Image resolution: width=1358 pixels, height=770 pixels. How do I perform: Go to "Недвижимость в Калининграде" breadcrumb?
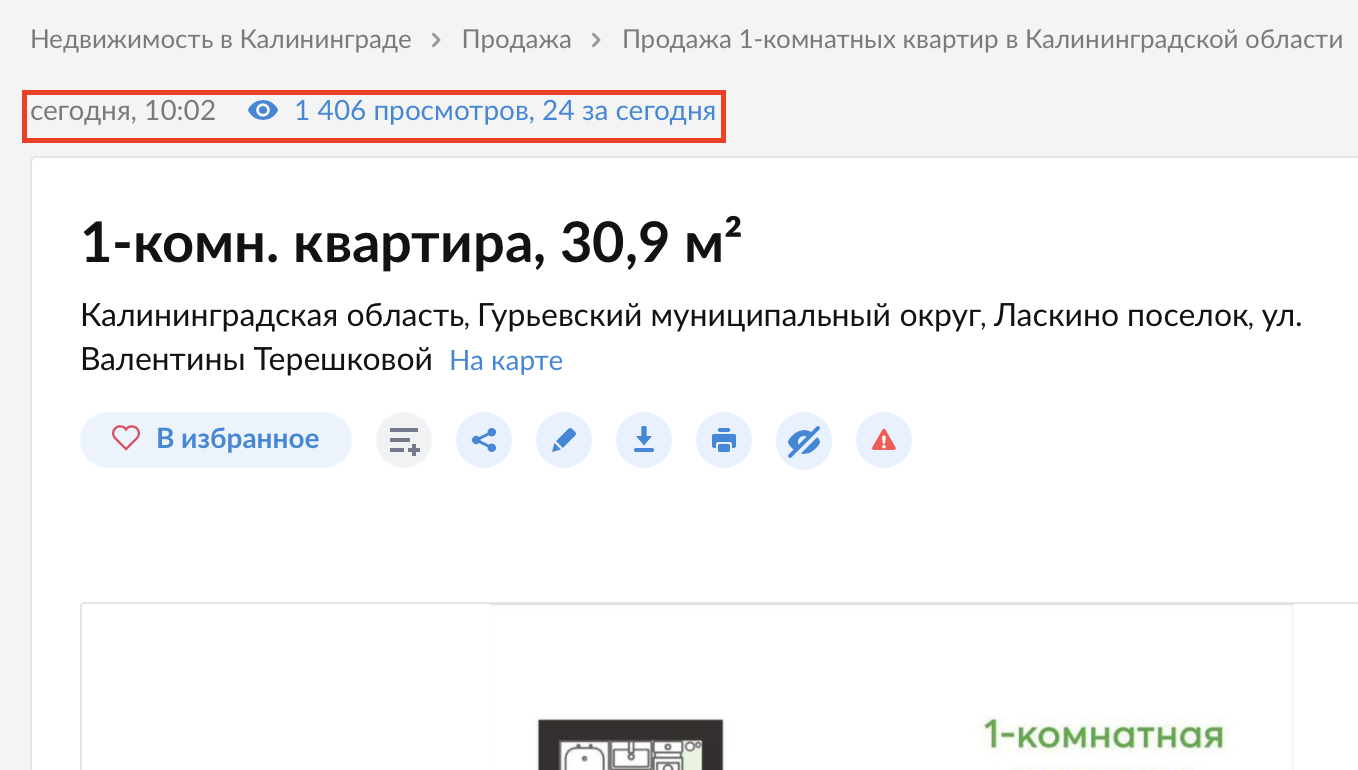(x=221, y=40)
